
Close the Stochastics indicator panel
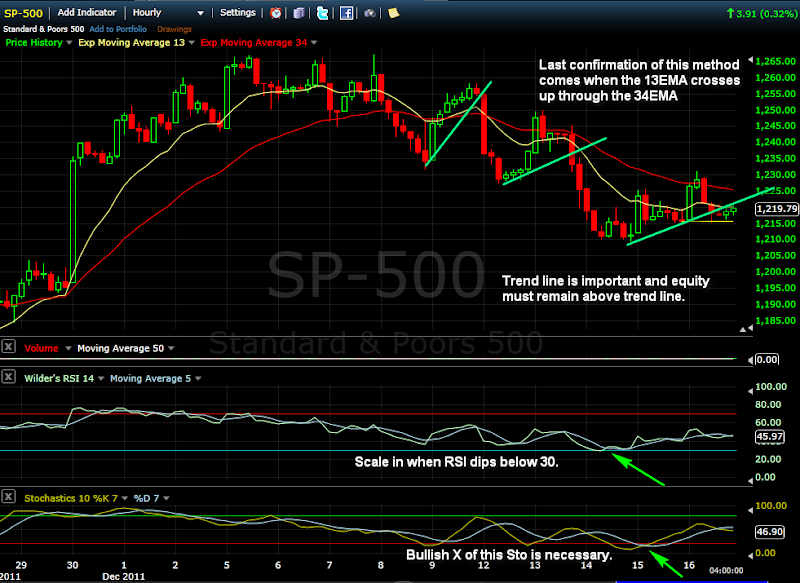pyautogui.click(x=8, y=497)
